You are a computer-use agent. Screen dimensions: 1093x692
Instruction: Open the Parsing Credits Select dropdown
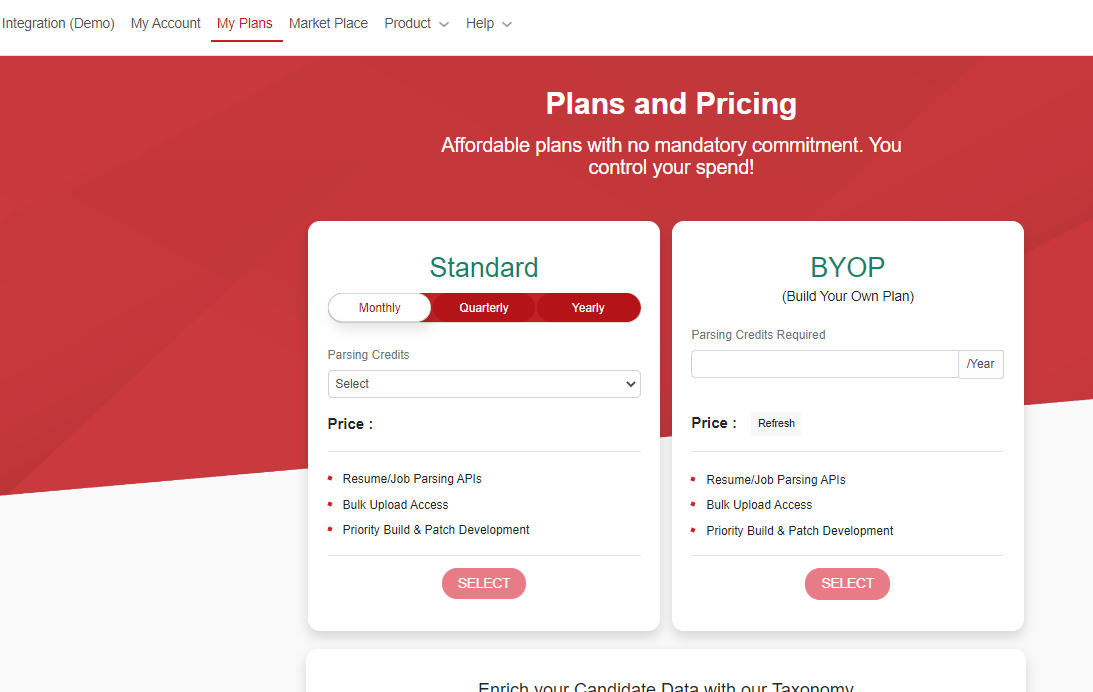(x=484, y=384)
